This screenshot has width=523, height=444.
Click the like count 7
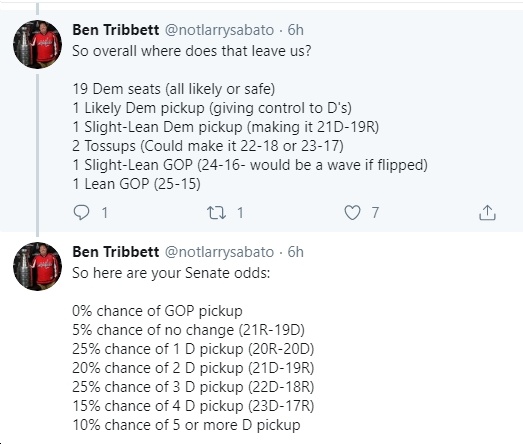pyautogui.click(x=375, y=212)
